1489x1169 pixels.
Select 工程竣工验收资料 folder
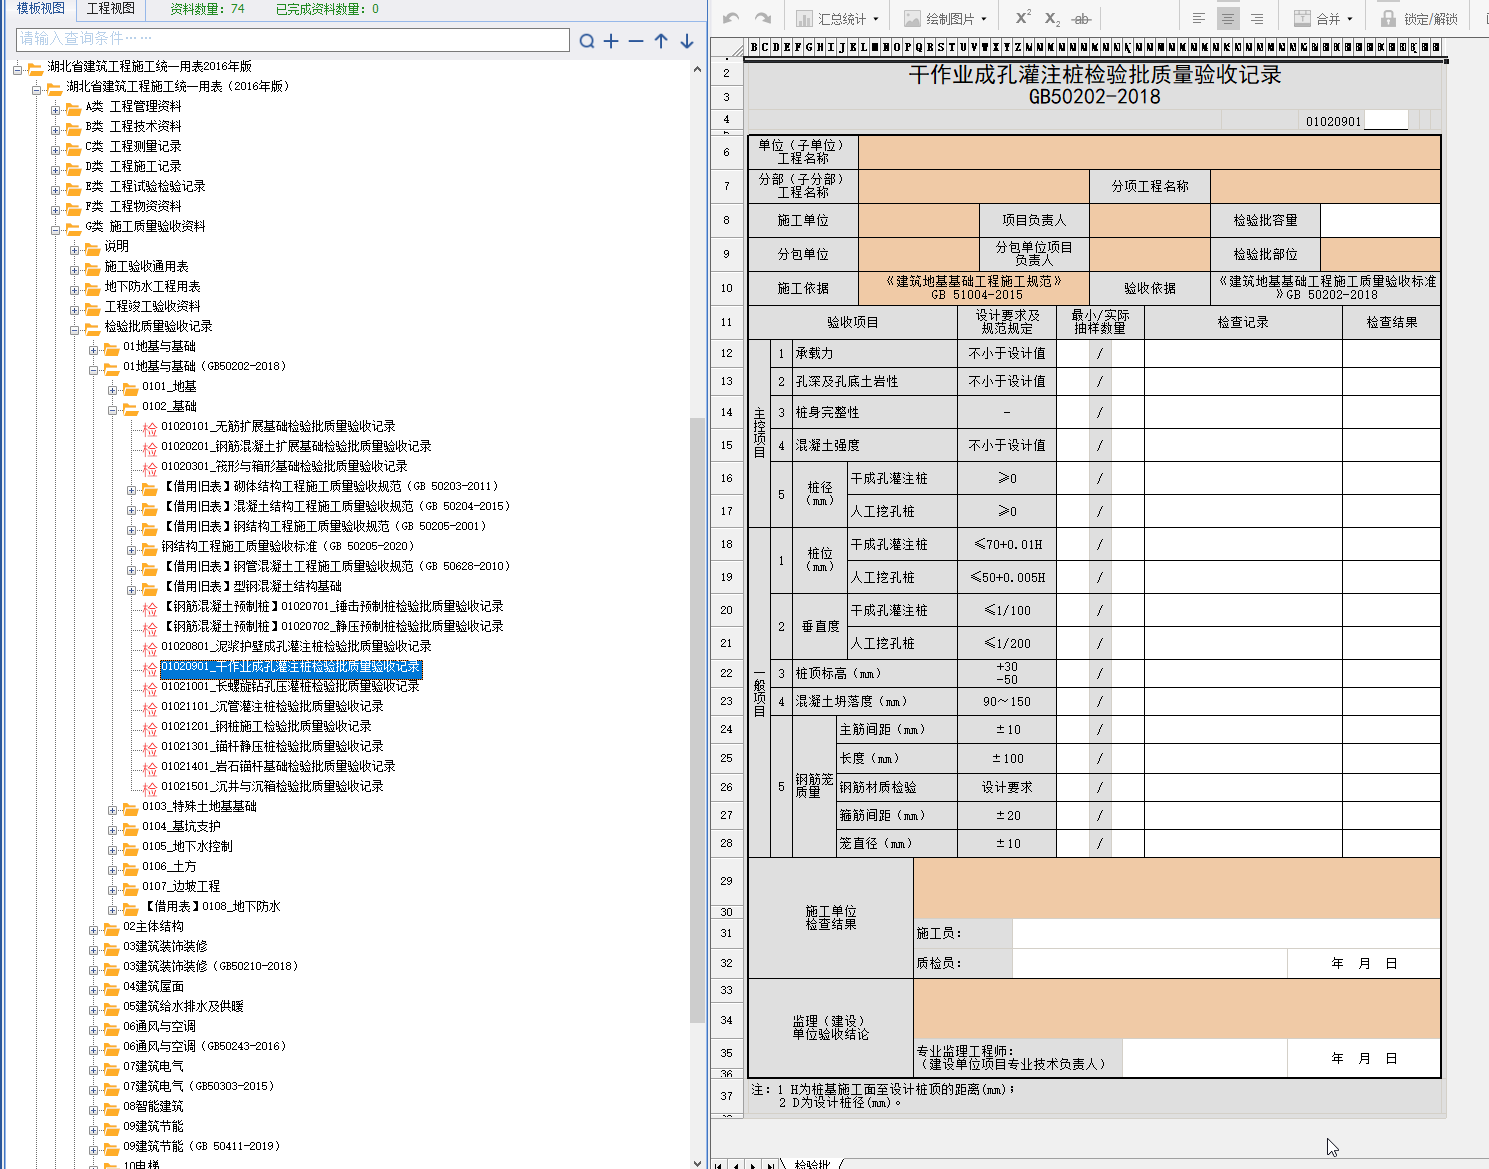pos(152,306)
